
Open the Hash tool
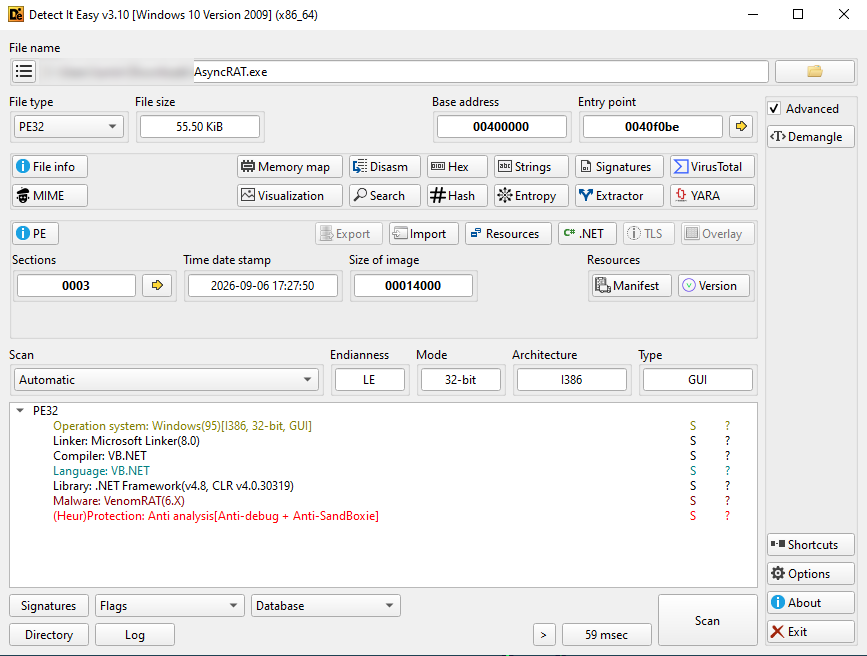tap(457, 195)
